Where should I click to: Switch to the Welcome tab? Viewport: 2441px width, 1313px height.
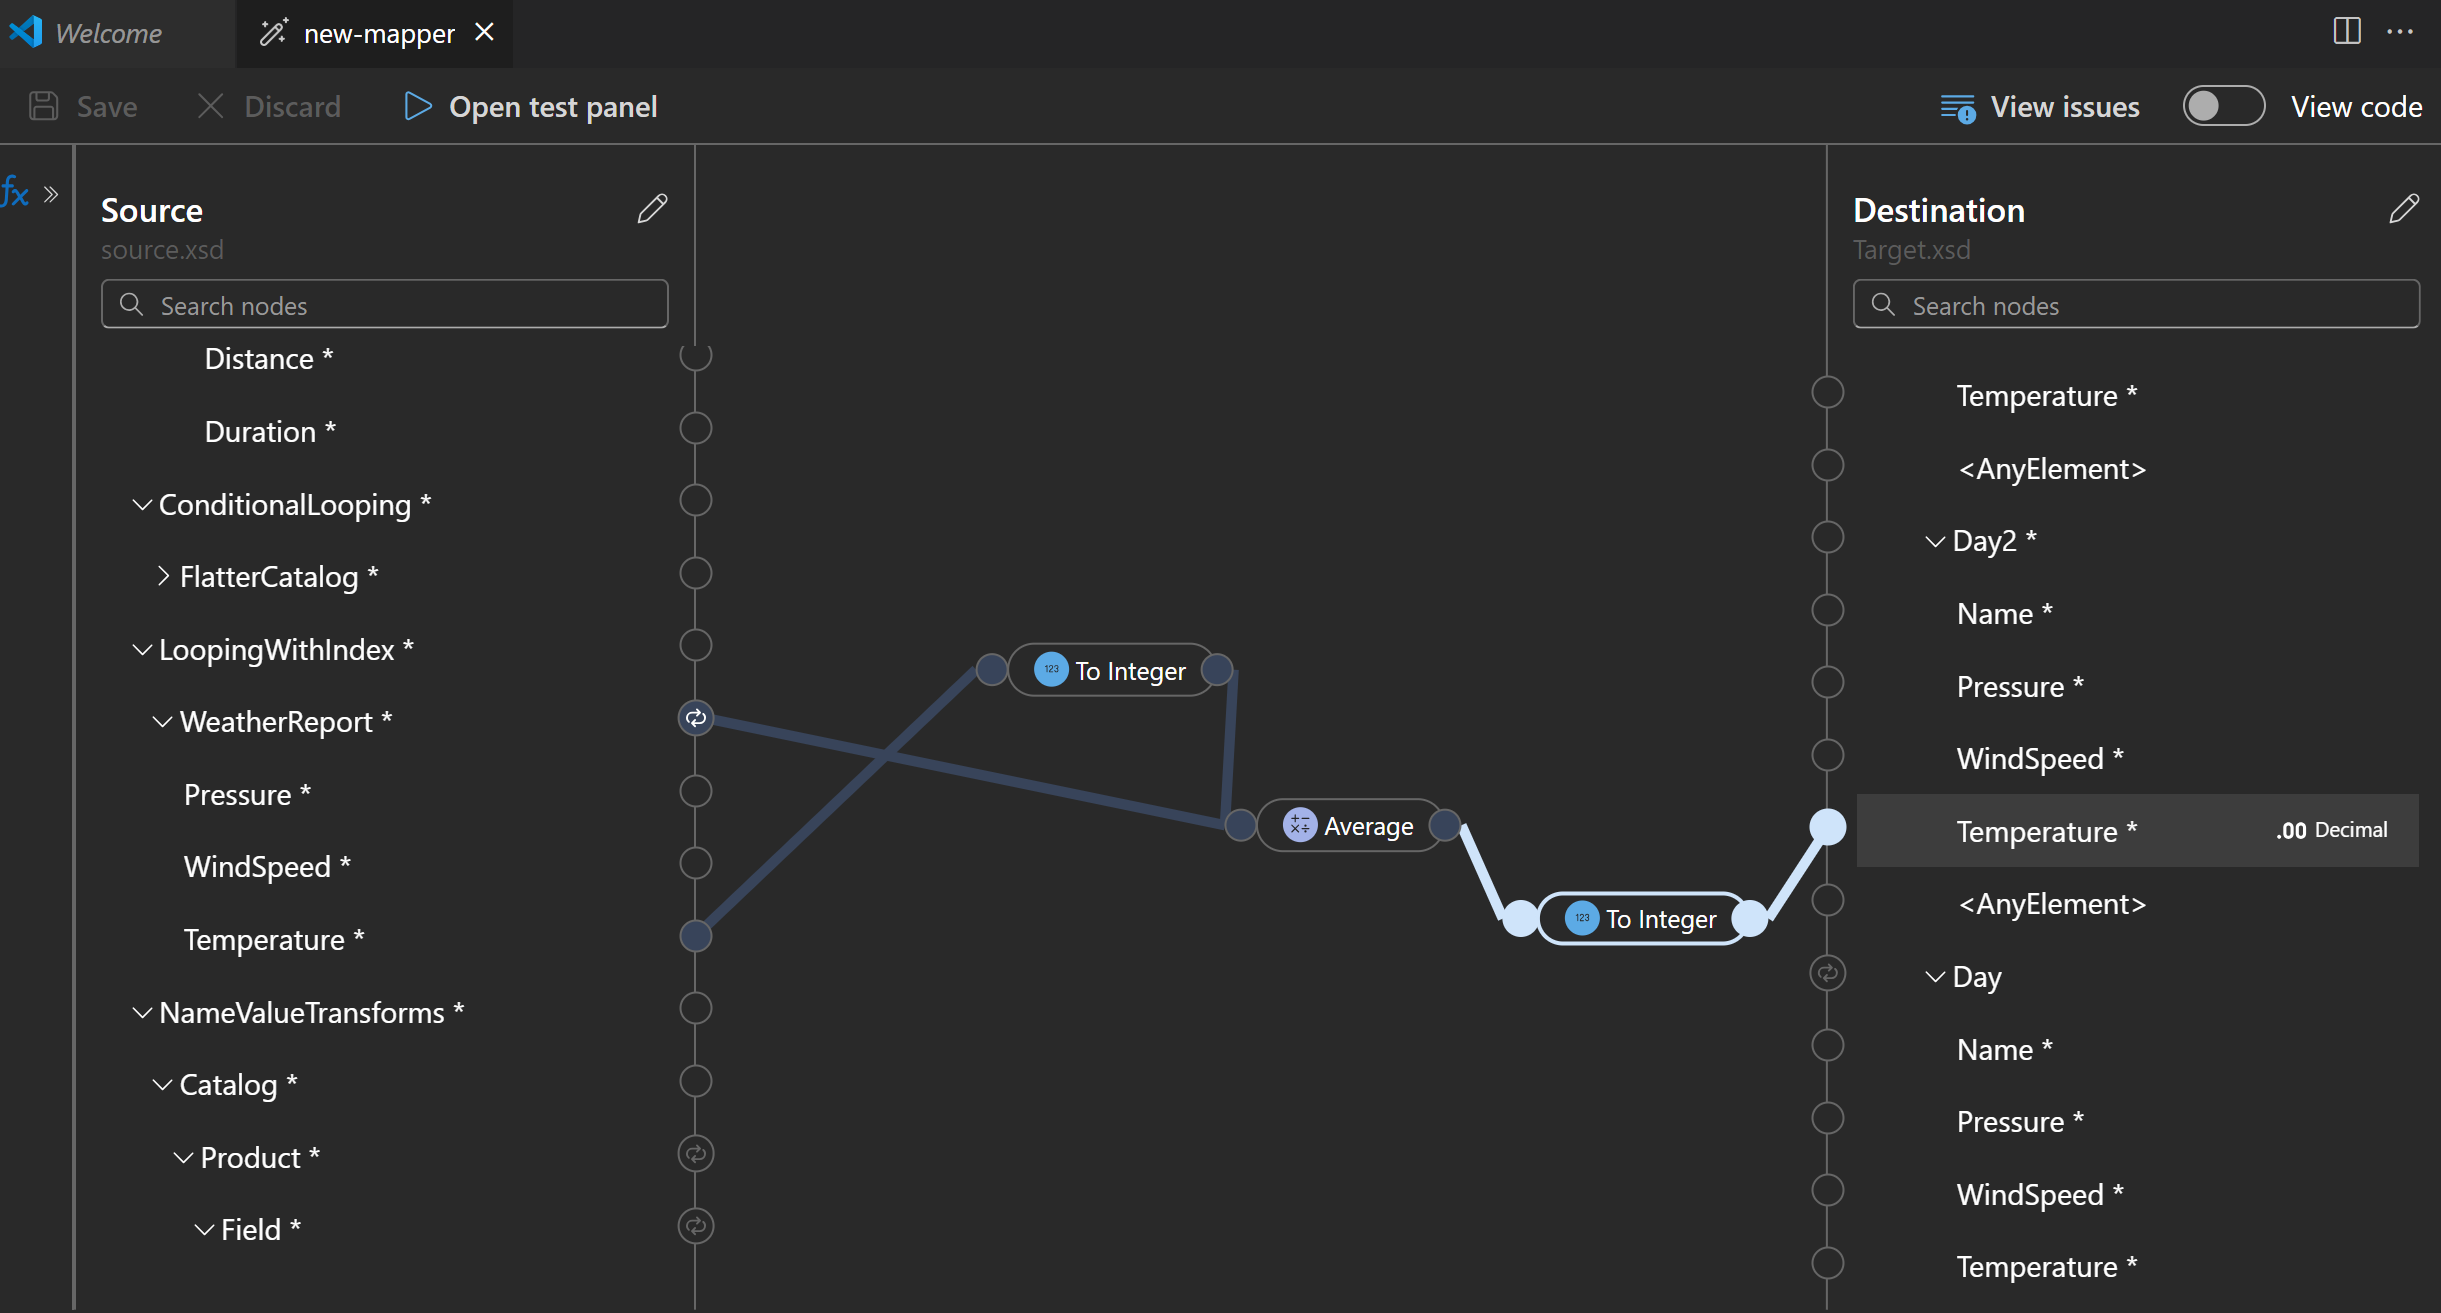pos(108,33)
